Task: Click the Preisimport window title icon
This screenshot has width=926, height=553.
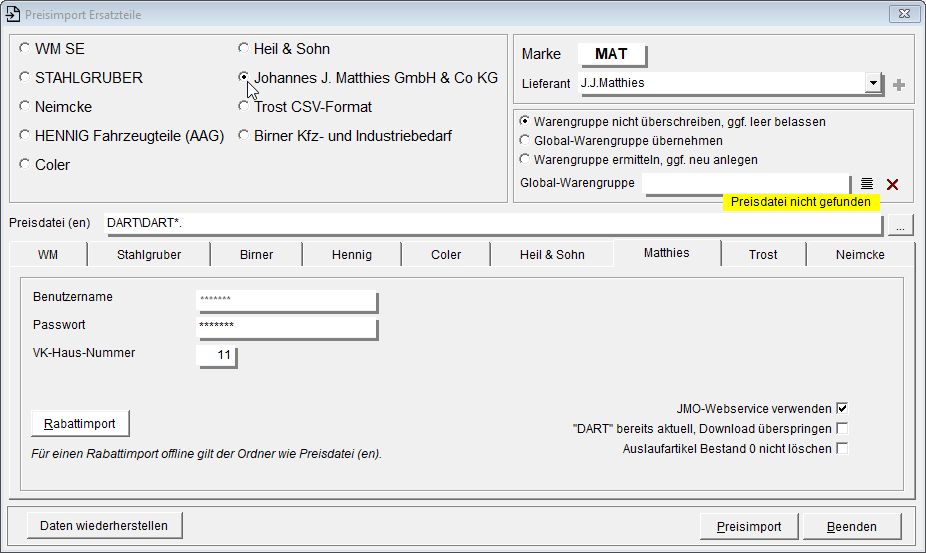Action: (x=12, y=14)
